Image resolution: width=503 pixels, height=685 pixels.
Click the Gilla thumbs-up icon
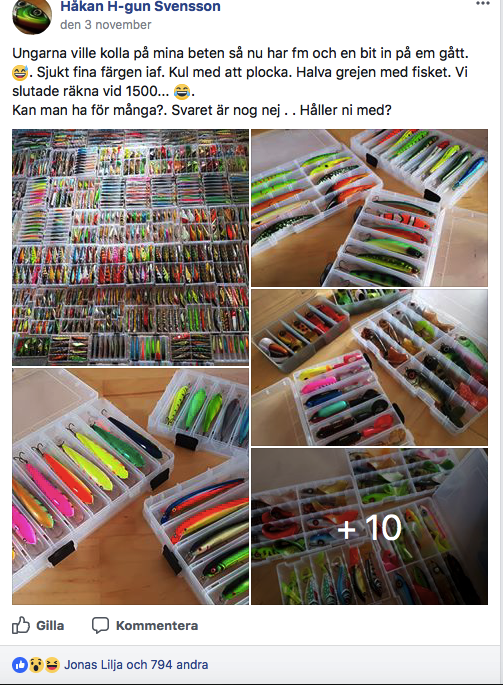point(21,625)
